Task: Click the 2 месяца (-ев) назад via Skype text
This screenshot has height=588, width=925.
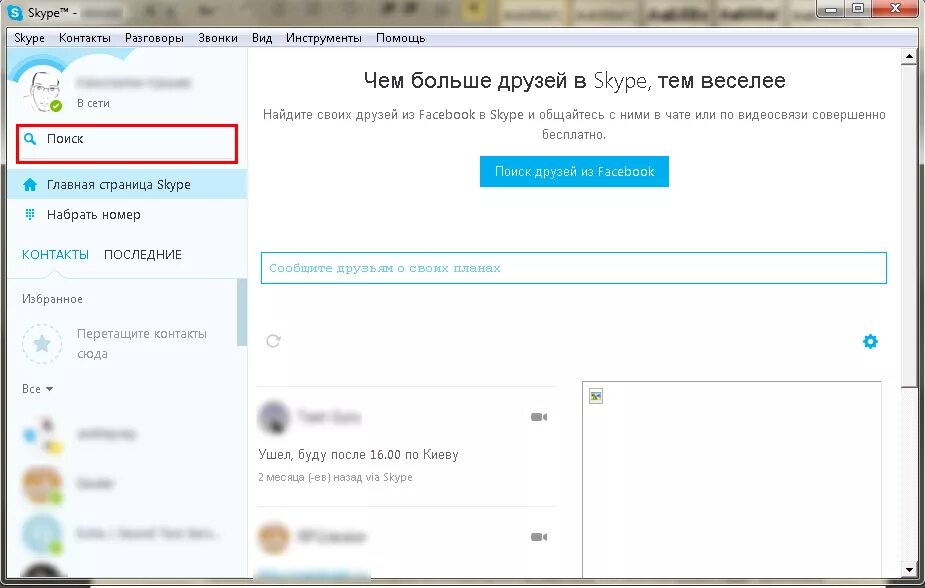Action: (335, 477)
